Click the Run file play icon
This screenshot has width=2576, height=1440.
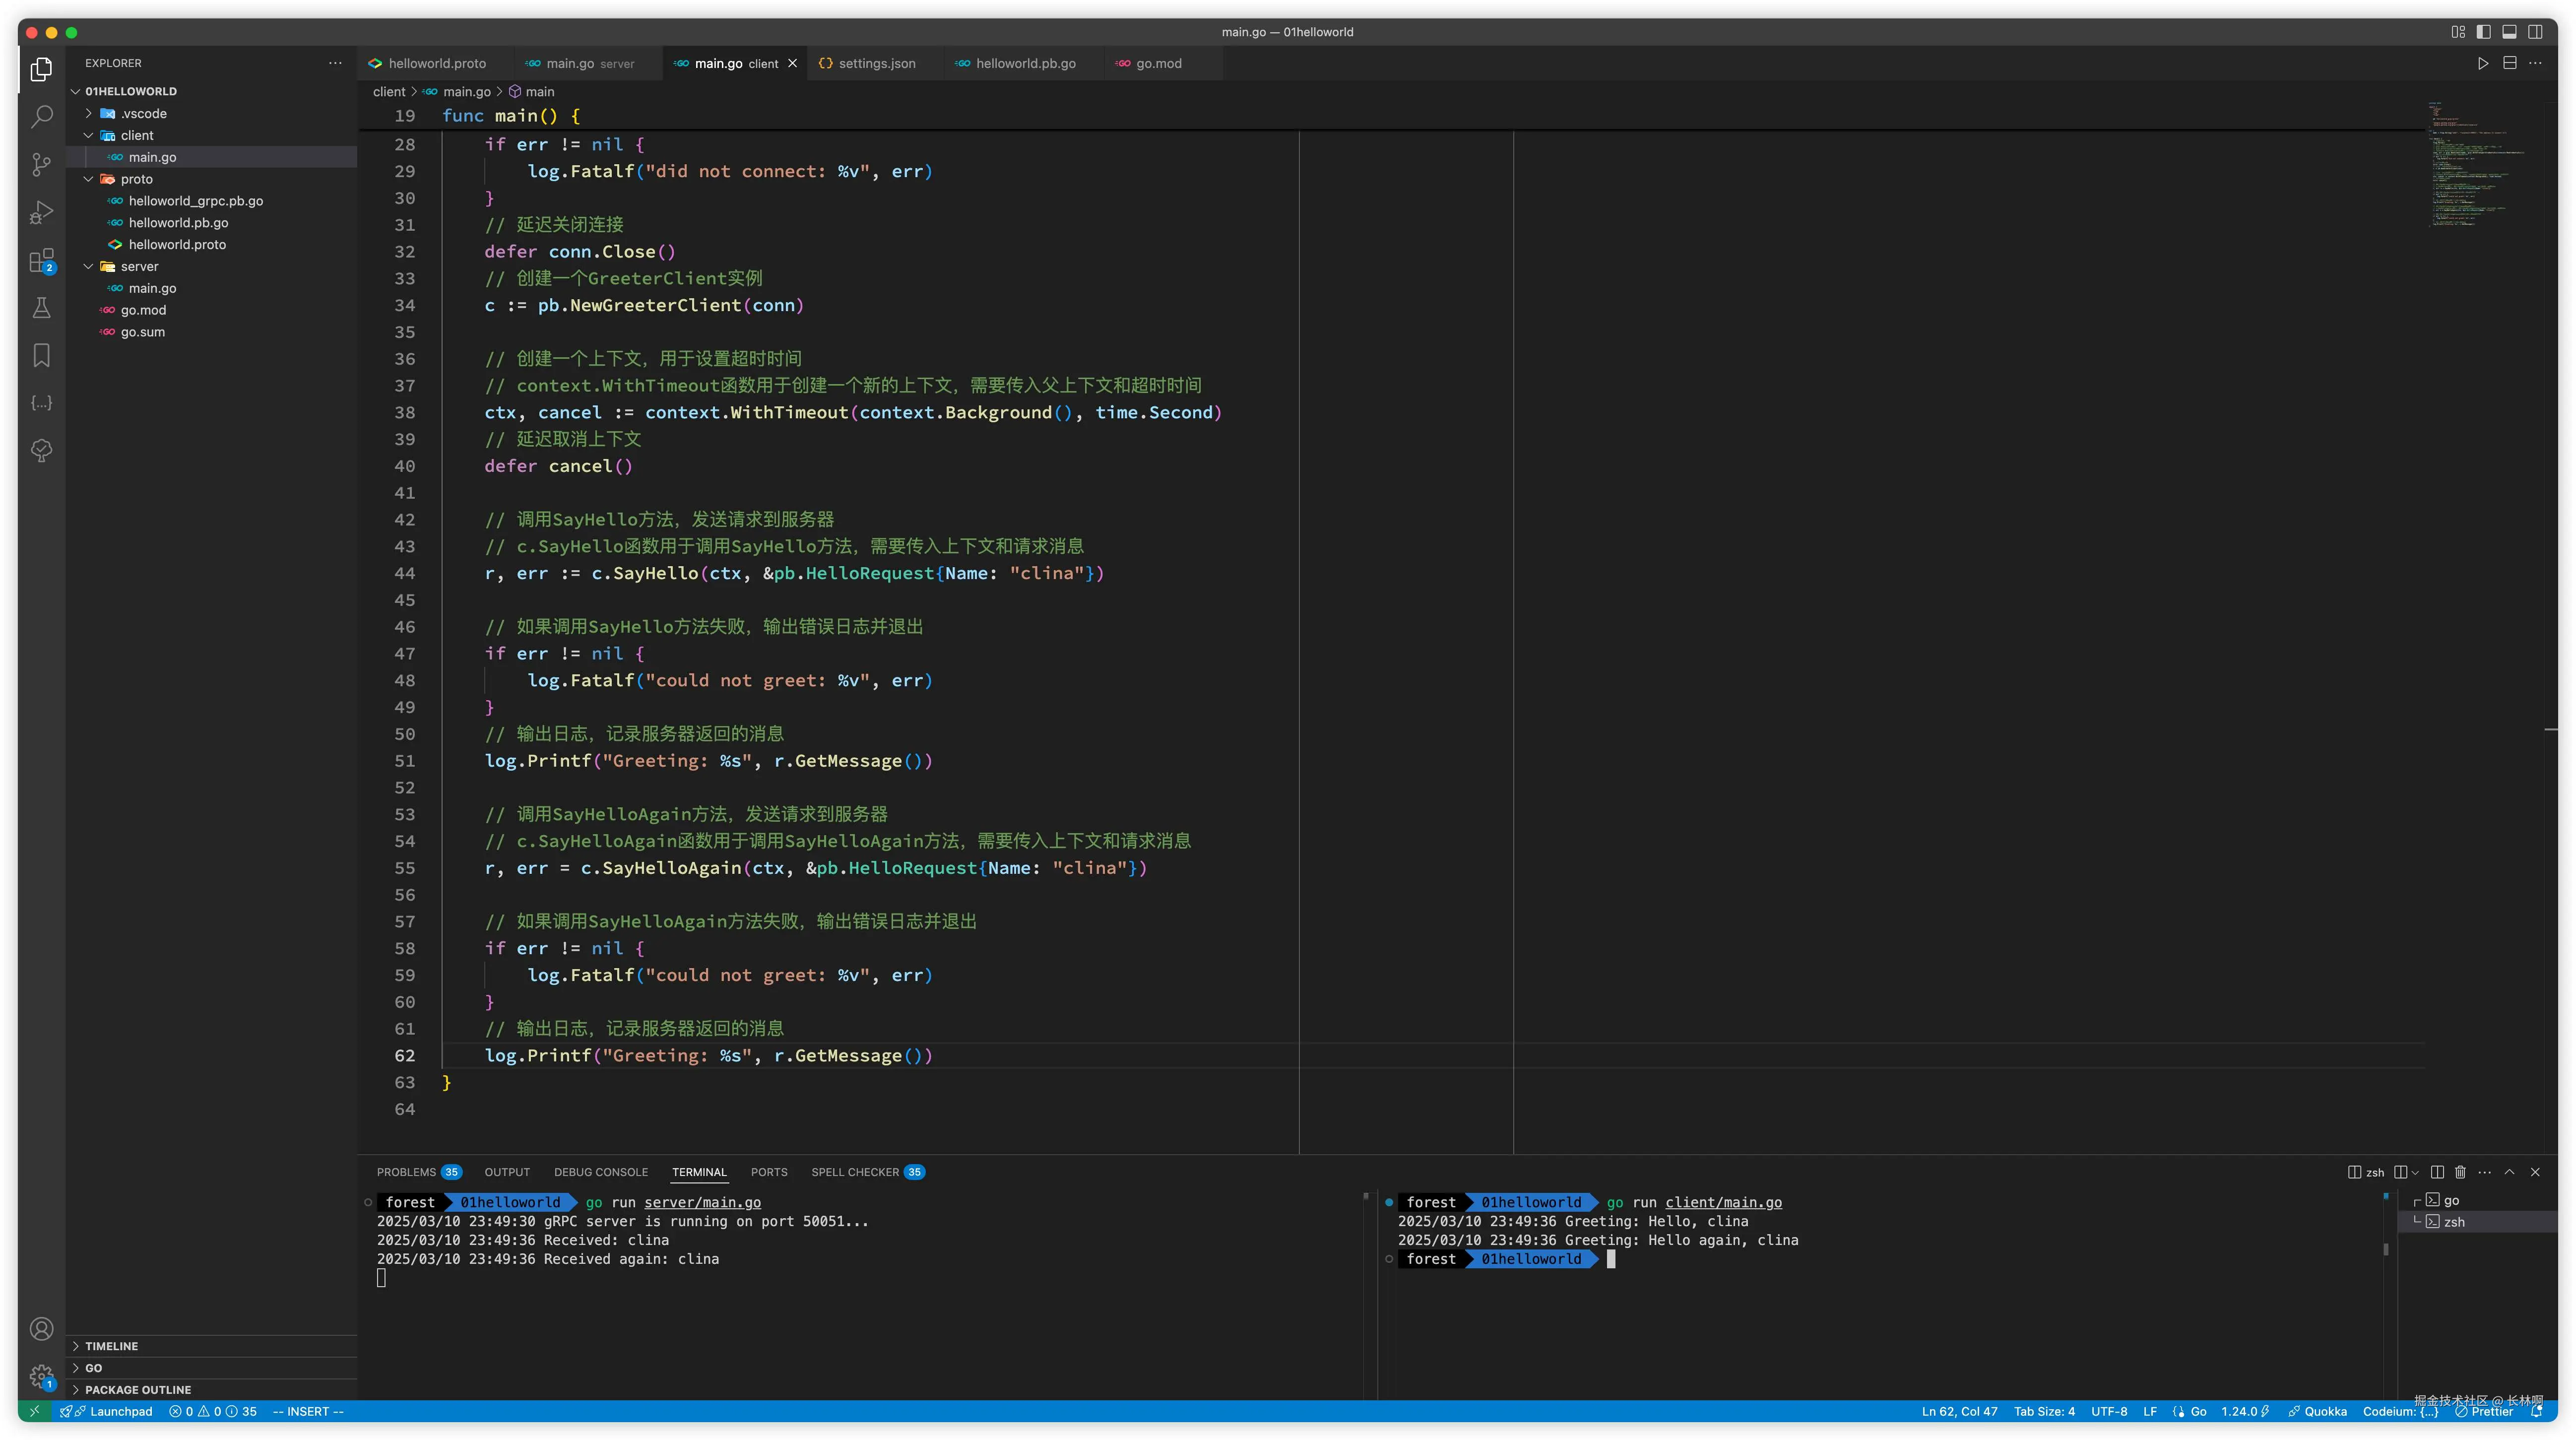click(2482, 63)
